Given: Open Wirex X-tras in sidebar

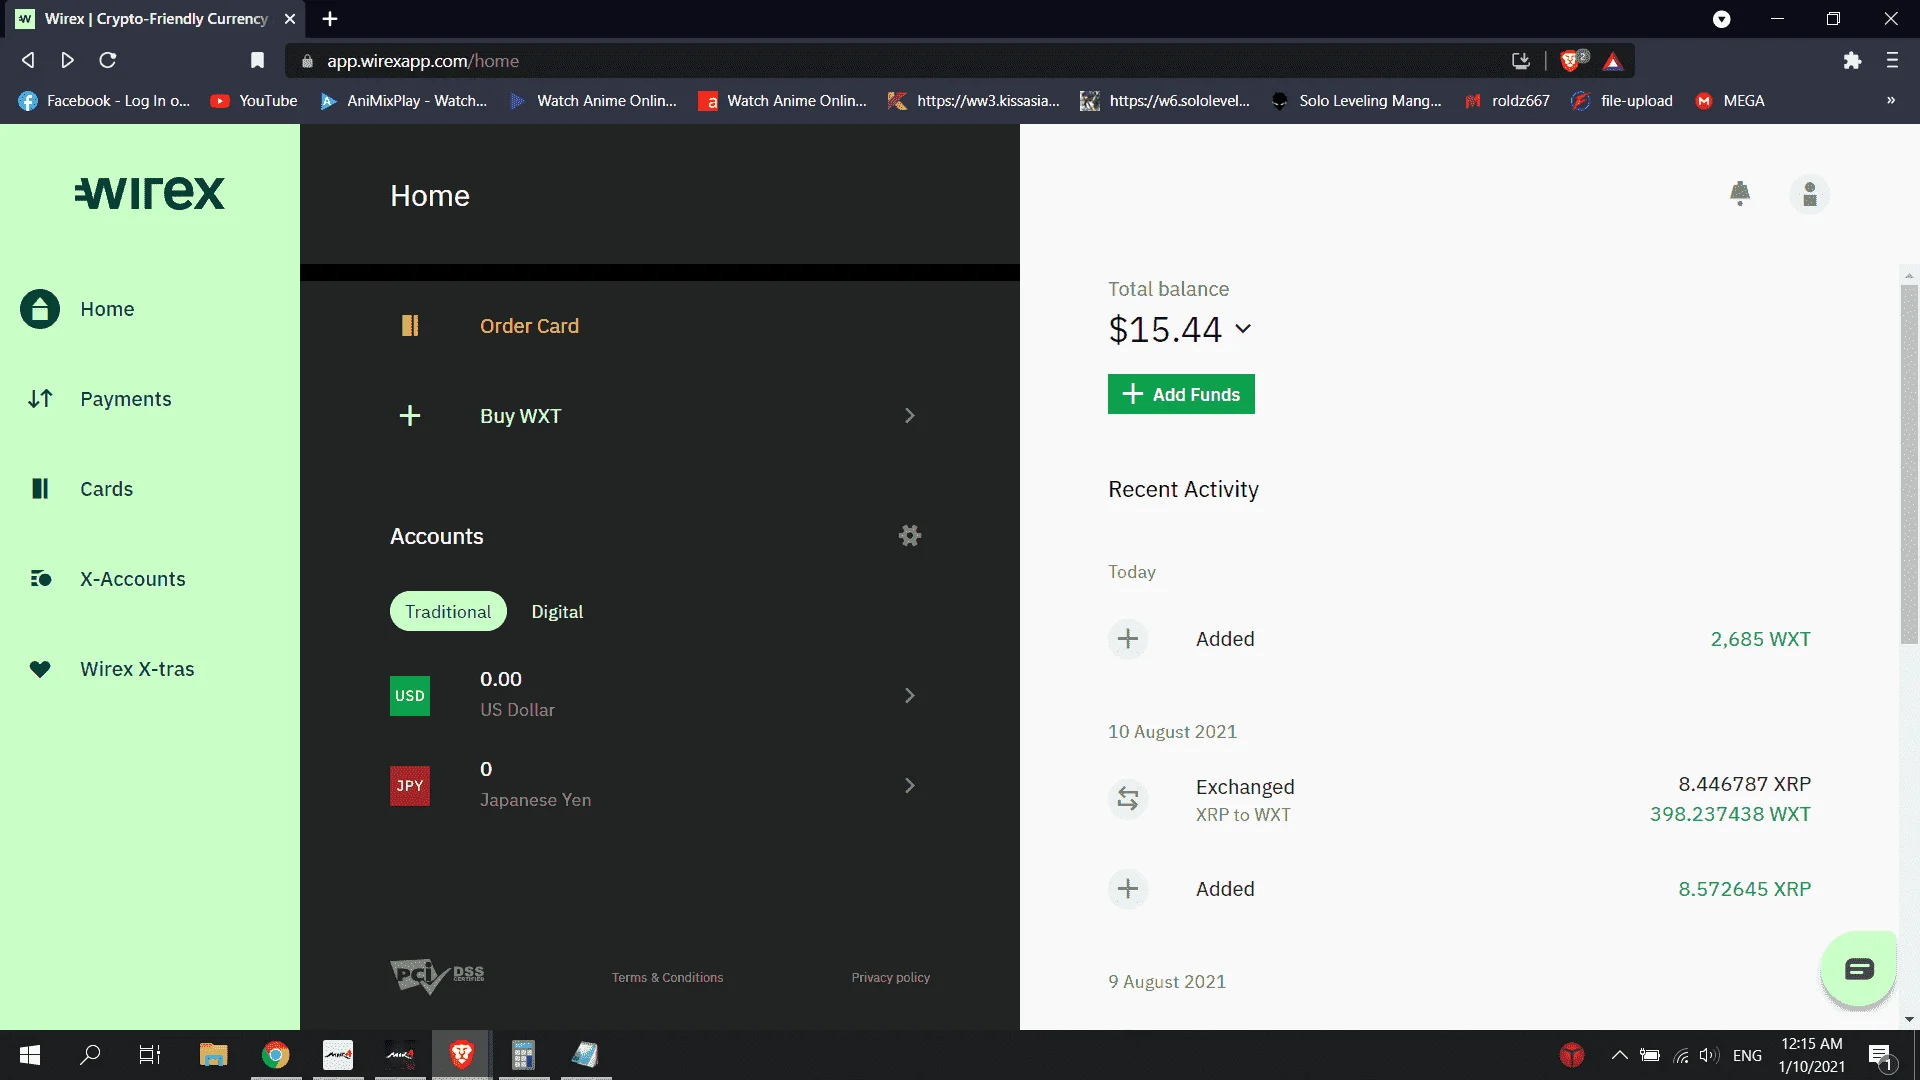Looking at the screenshot, I should [x=137, y=669].
